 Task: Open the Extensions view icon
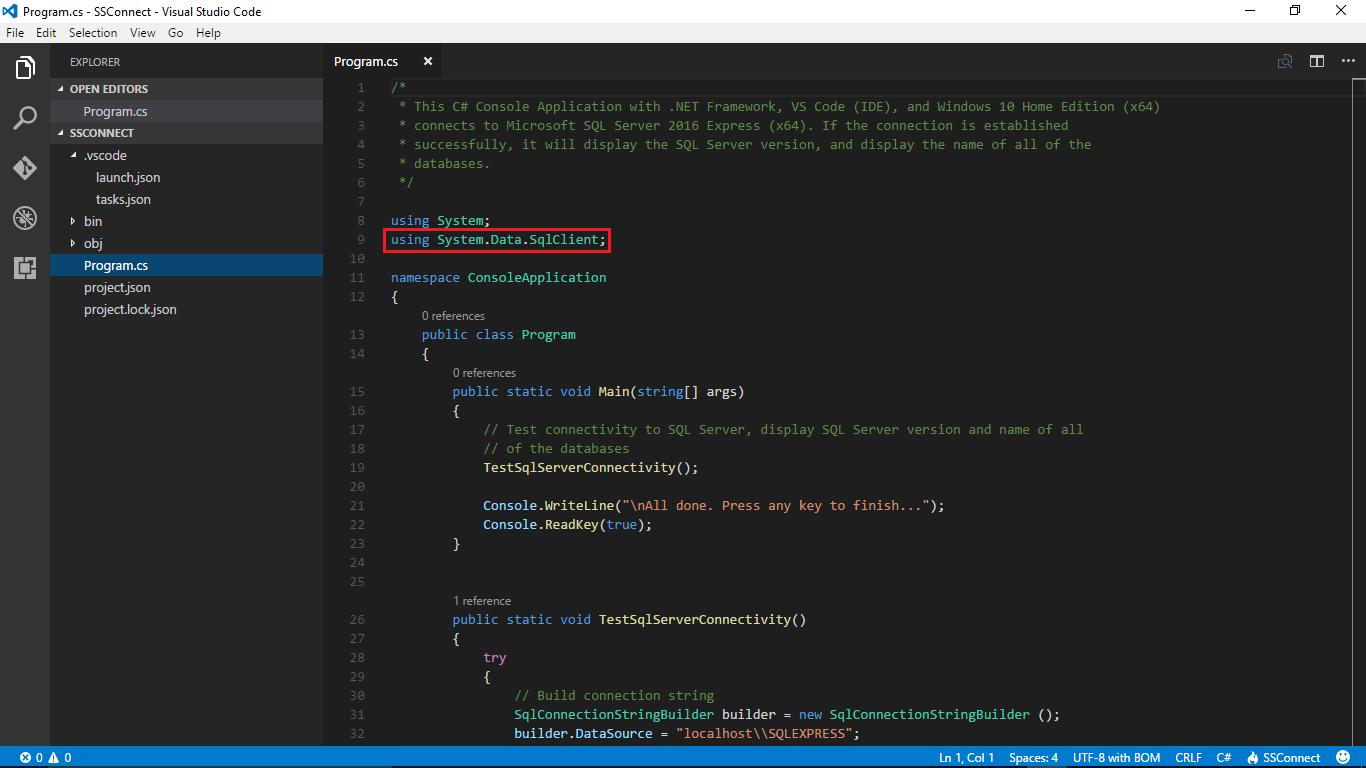pyautogui.click(x=25, y=267)
